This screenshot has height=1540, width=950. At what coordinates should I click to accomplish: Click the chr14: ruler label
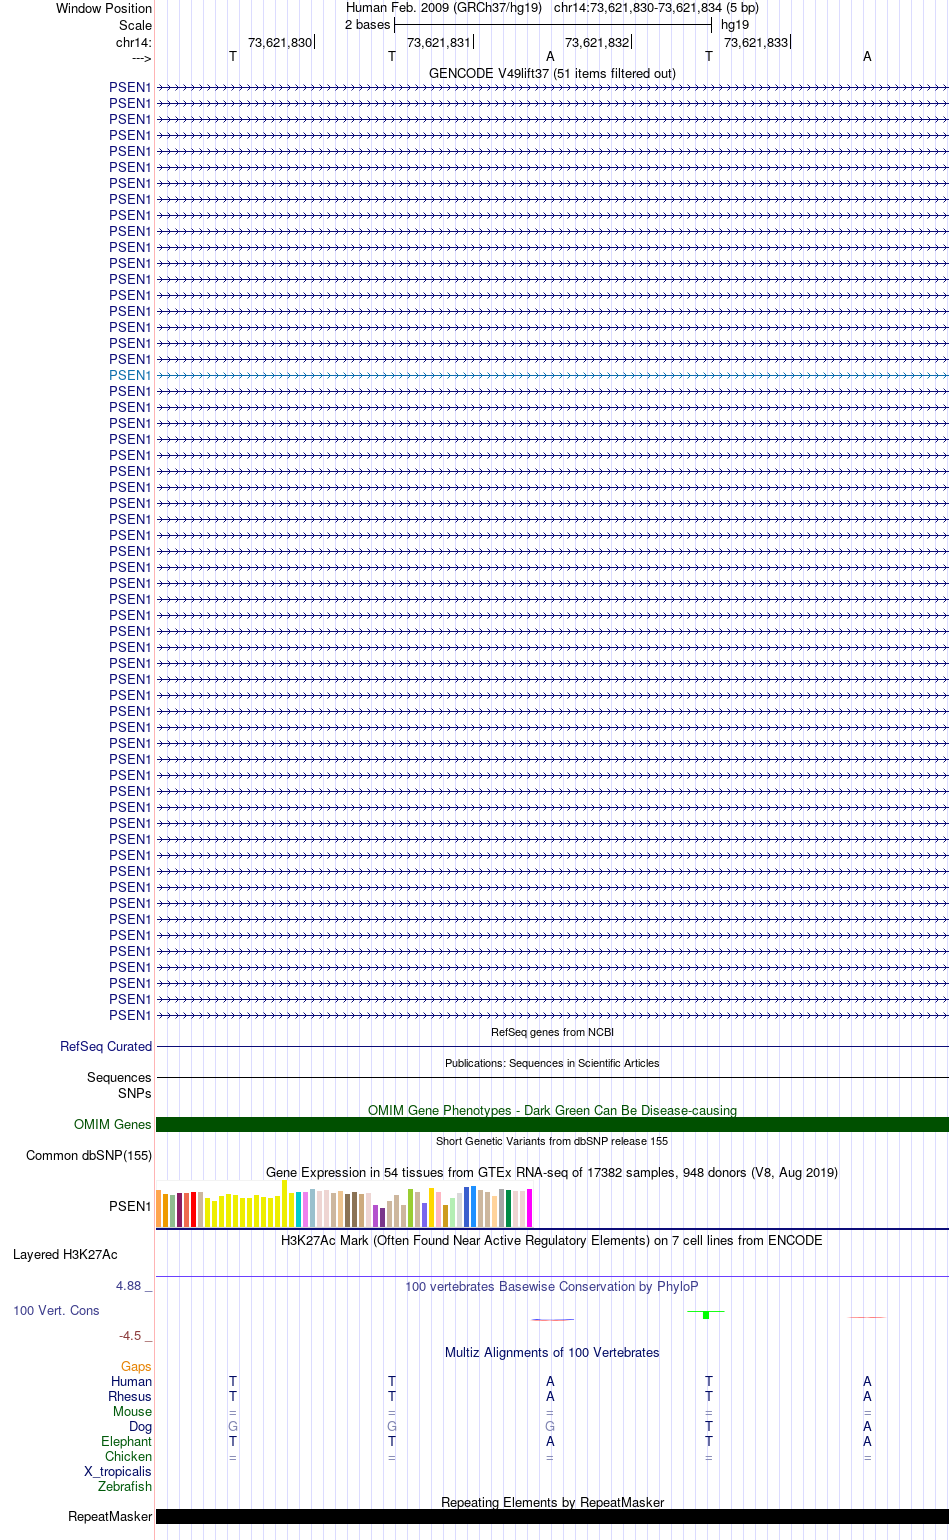[134, 42]
